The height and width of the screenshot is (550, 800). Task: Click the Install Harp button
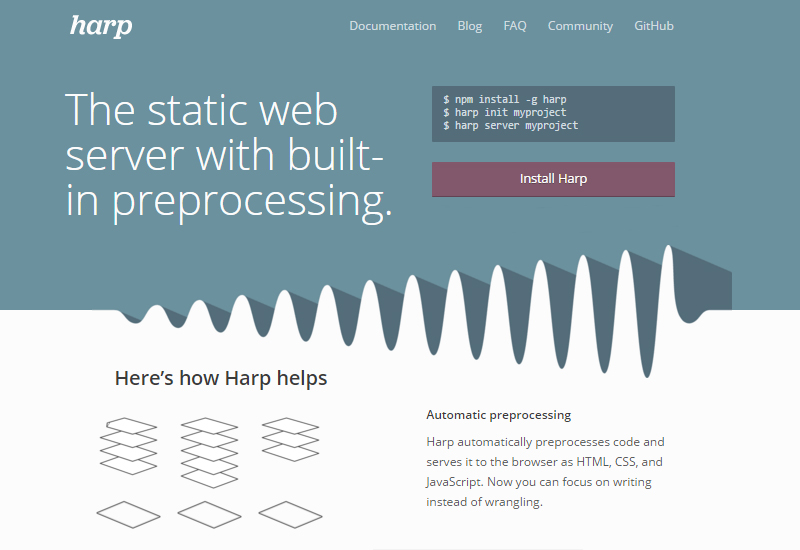[553, 179]
